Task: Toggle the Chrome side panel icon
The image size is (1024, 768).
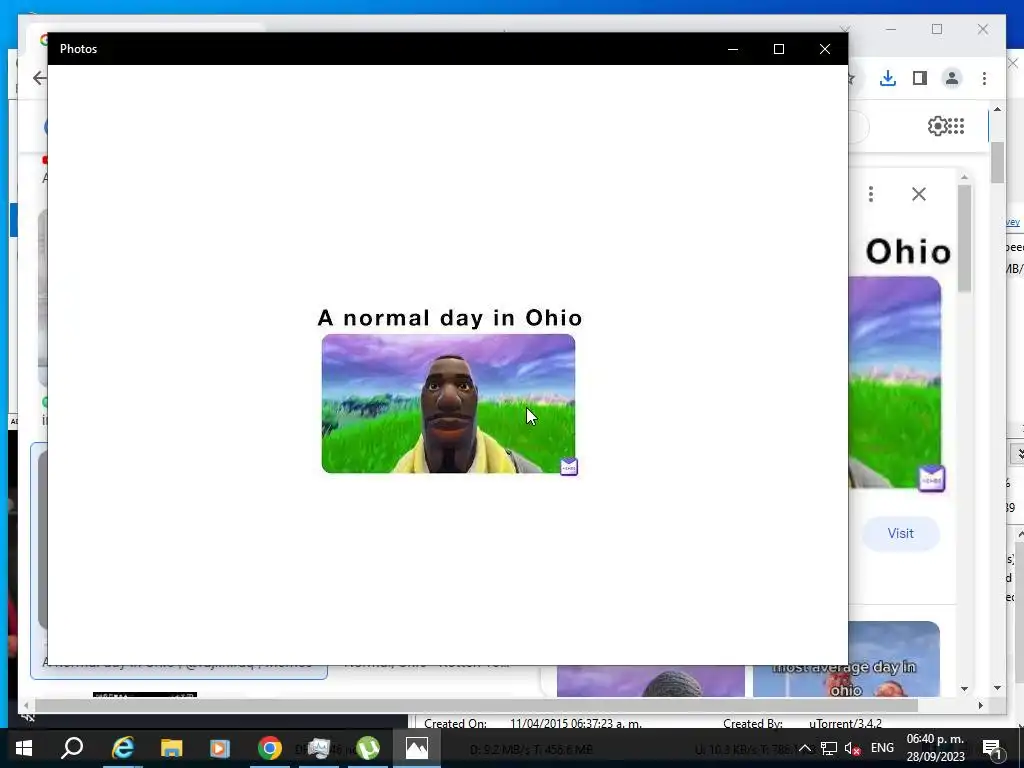Action: coord(920,78)
